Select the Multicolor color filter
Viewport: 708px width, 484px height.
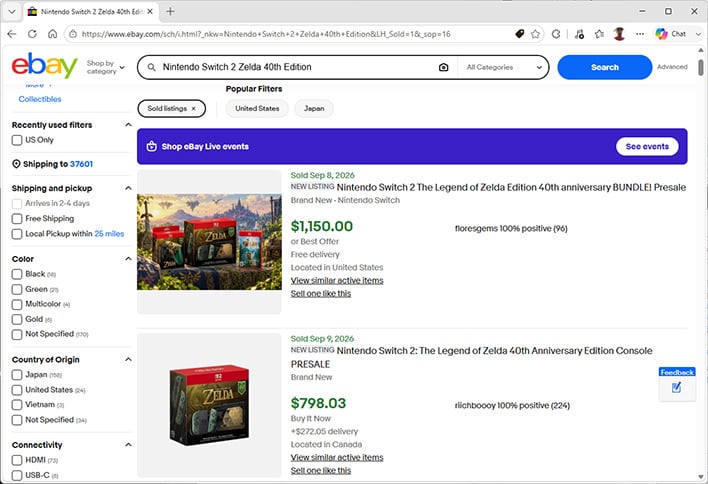pyautogui.click(x=17, y=304)
